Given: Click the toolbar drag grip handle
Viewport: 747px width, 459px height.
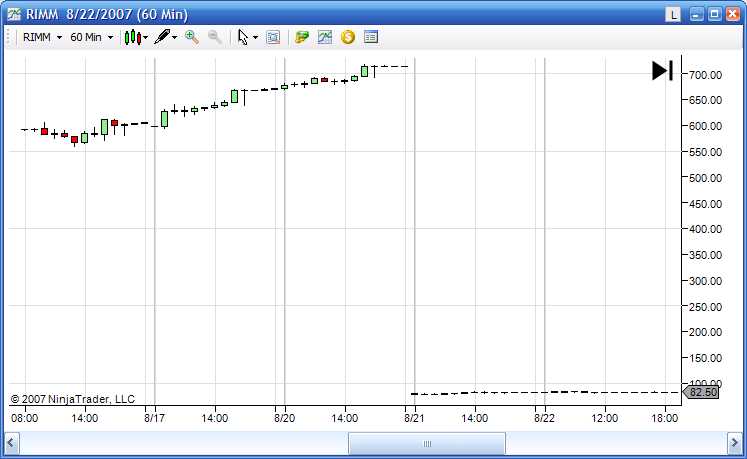Looking at the screenshot, I should [x=8, y=37].
